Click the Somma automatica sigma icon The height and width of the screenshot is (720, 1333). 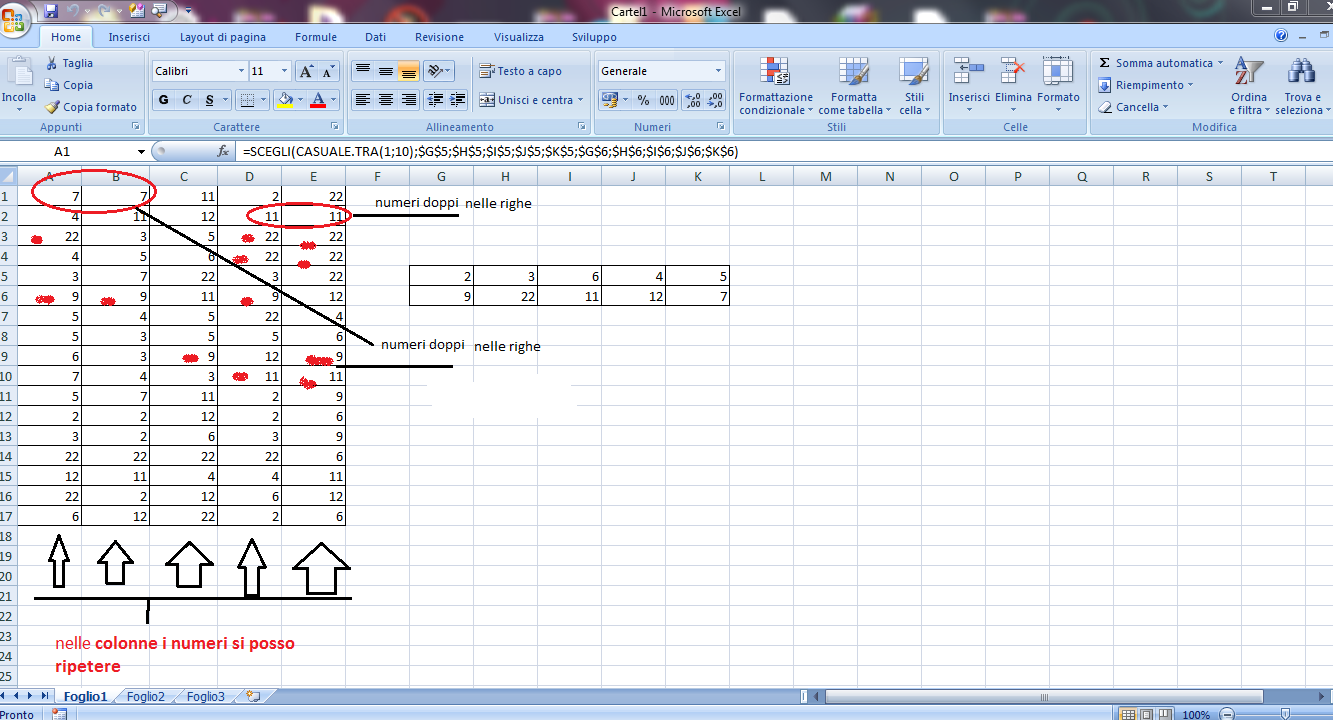pos(1104,63)
